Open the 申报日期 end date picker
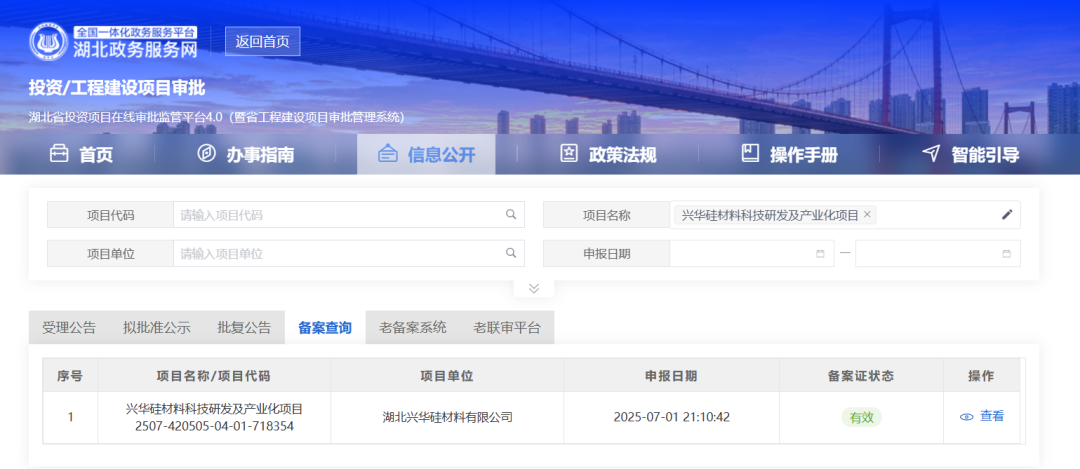 (x=937, y=253)
